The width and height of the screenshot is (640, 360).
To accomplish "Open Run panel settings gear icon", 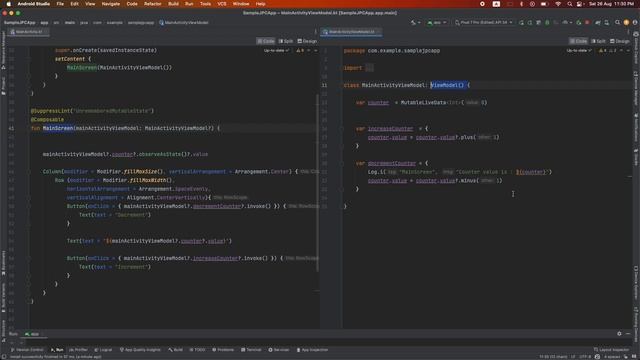I will point(619,334).
